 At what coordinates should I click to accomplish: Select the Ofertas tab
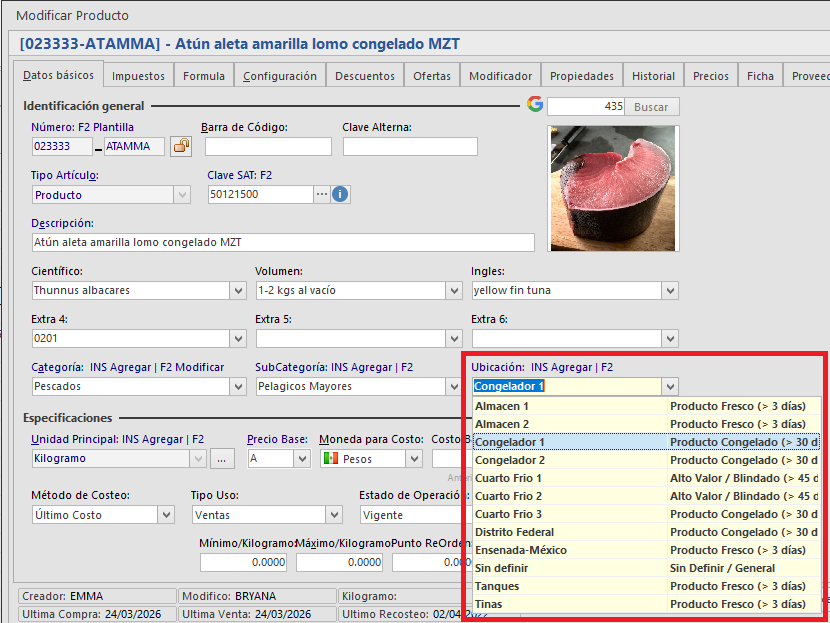tap(432, 76)
